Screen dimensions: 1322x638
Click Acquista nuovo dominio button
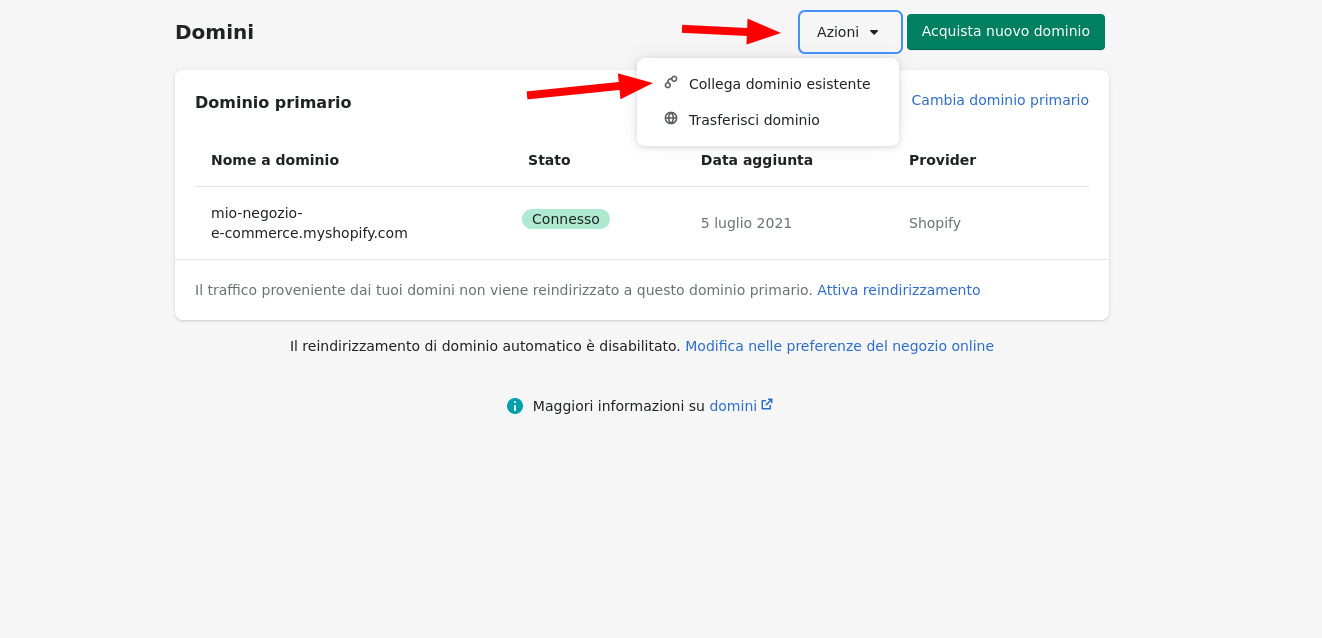tap(1006, 32)
